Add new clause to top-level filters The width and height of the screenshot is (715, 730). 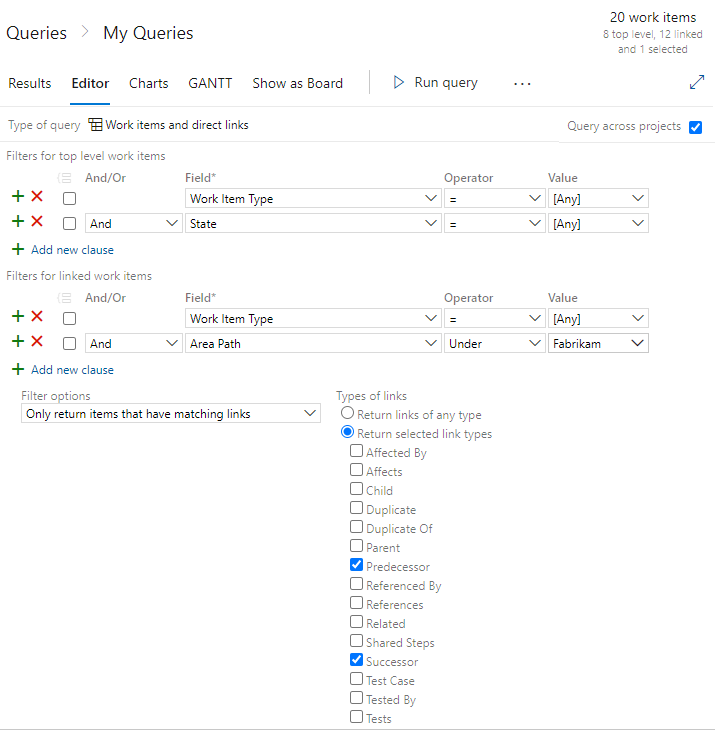pos(72,250)
